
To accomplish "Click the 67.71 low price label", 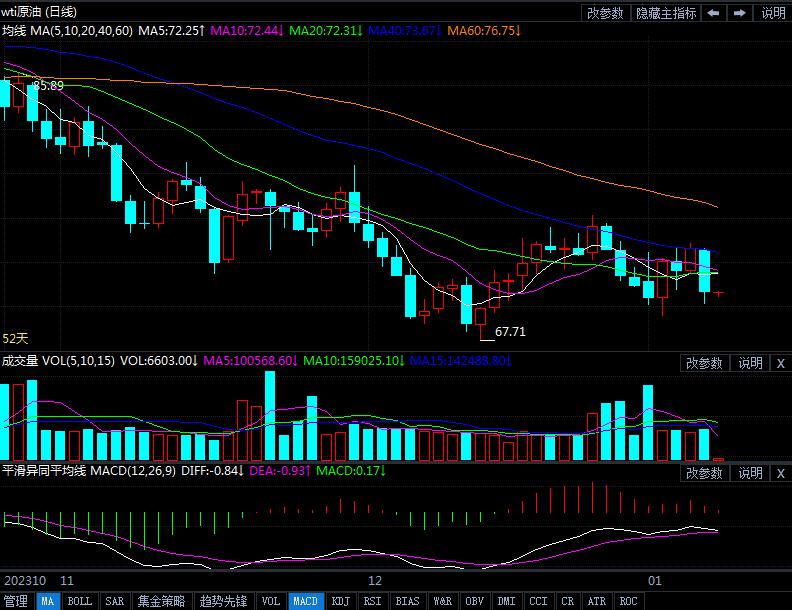I will pos(510,332).
